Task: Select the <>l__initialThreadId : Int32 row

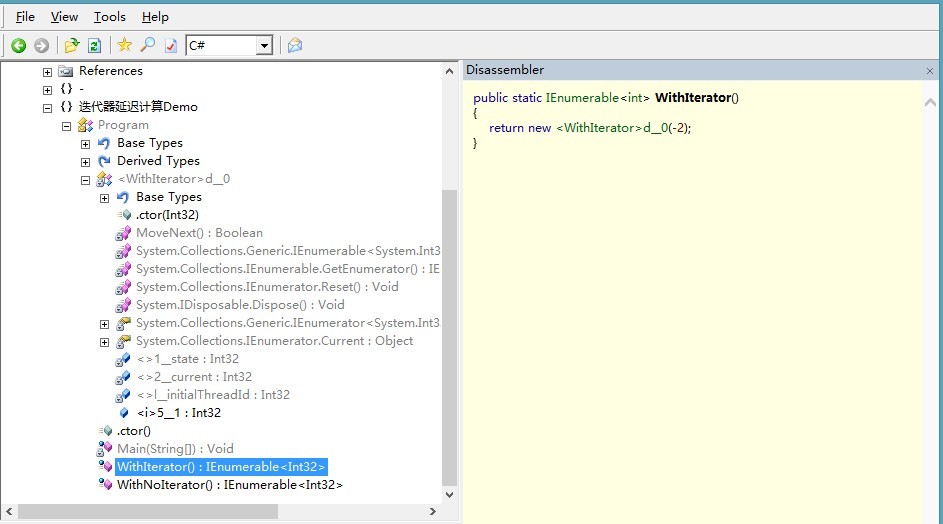Action: [213, 395]
